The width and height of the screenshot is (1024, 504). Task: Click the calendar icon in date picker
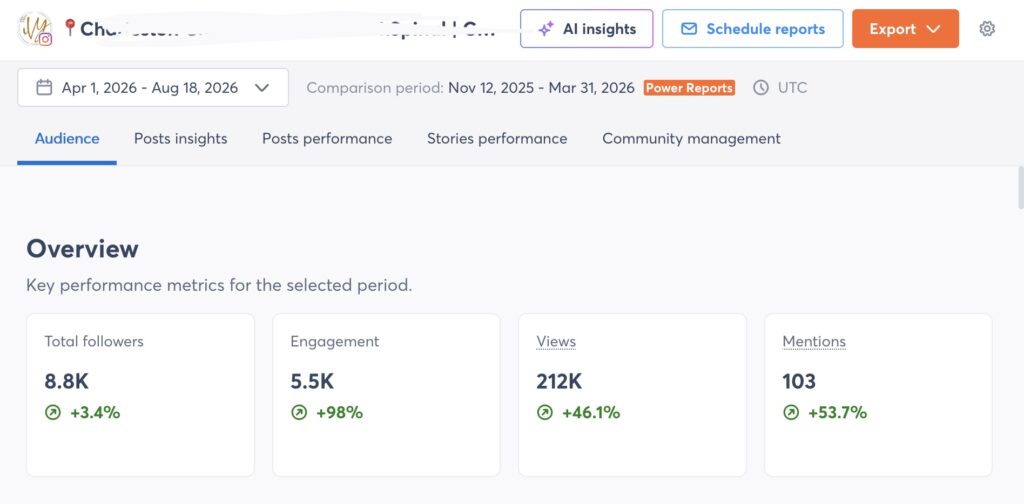(44, 87)
